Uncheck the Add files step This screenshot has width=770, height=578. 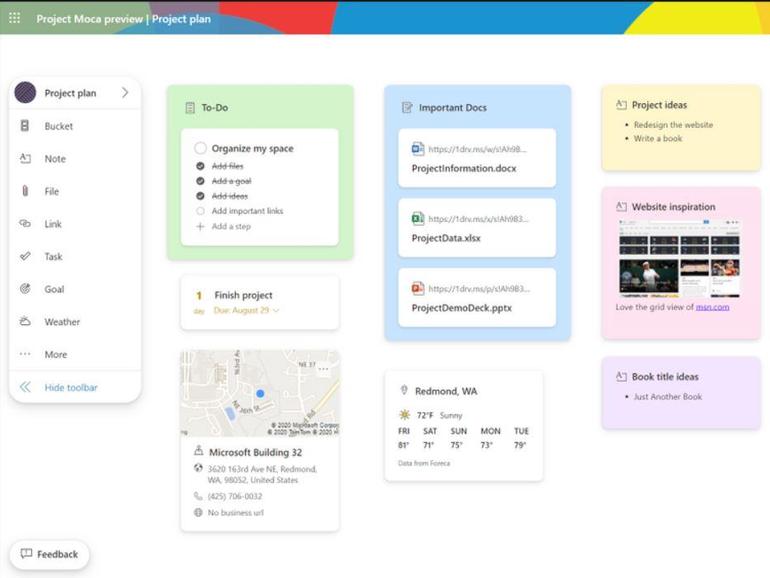click(200, 166)
